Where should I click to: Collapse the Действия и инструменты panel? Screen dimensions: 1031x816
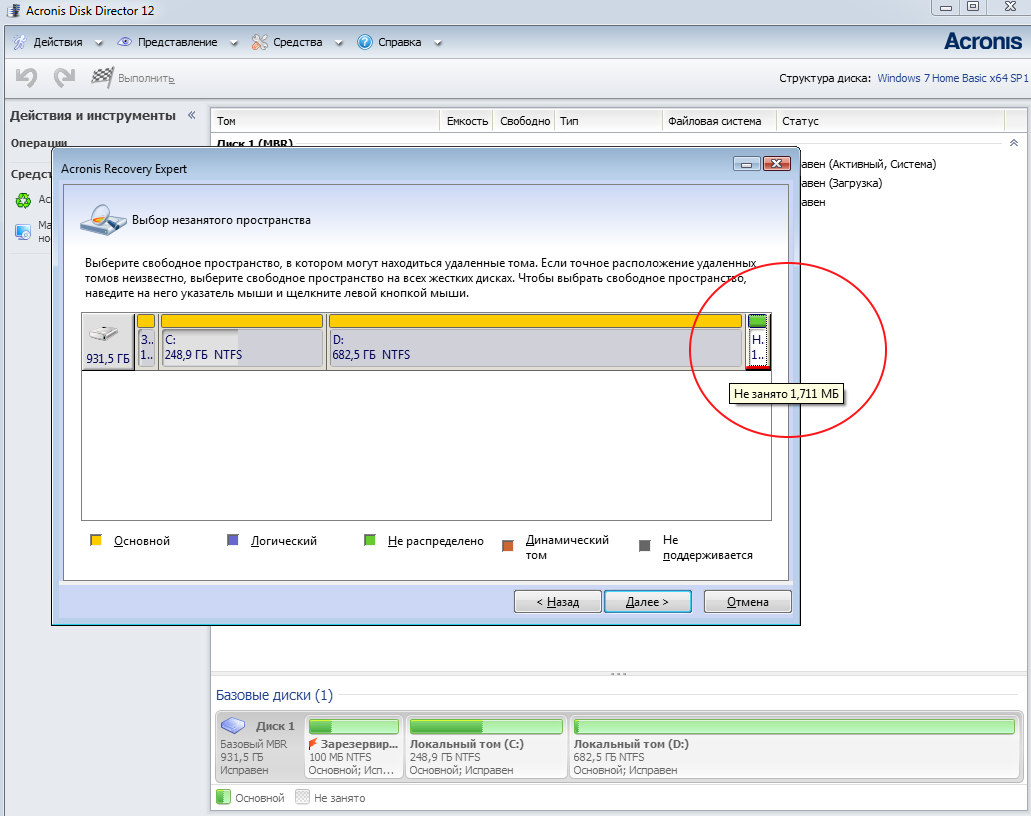(191, 115)
